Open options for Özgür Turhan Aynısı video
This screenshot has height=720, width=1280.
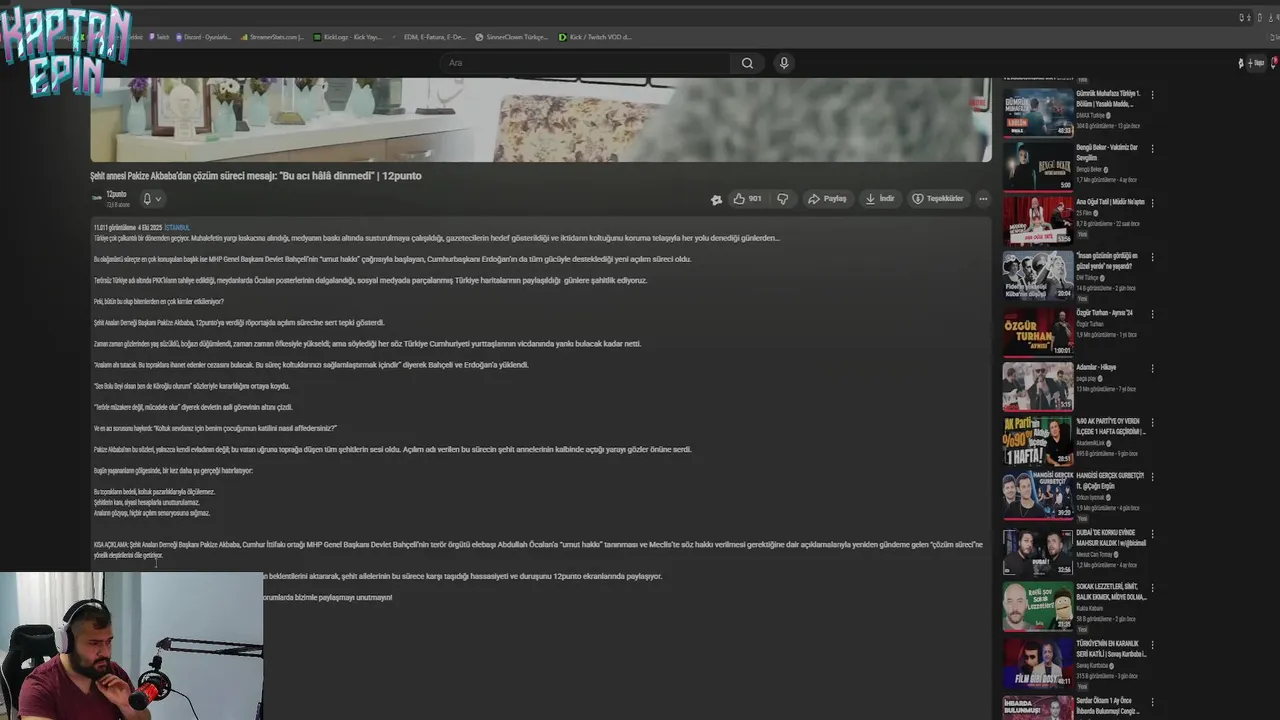(x=1152, y=314)
